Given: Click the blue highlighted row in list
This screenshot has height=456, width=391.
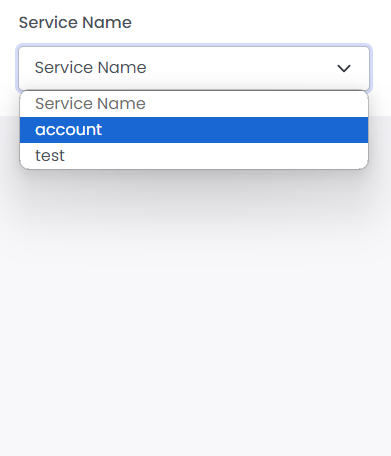Looking at the screenshot, I should tap(194, 130).
